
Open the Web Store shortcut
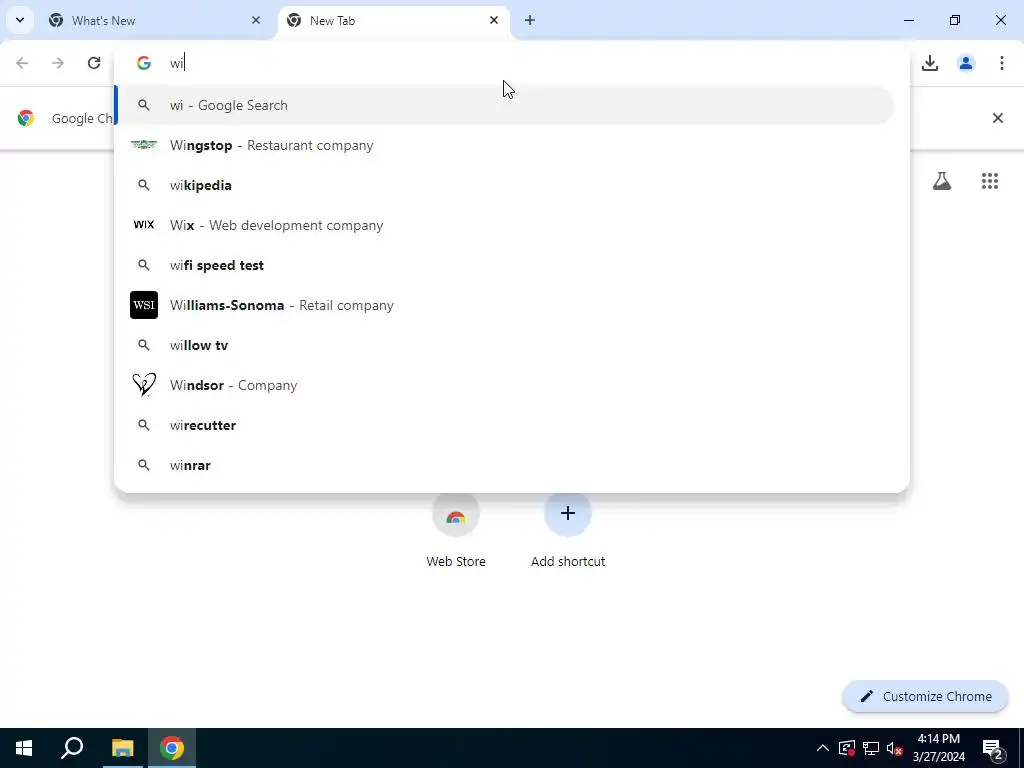[456, 528]
